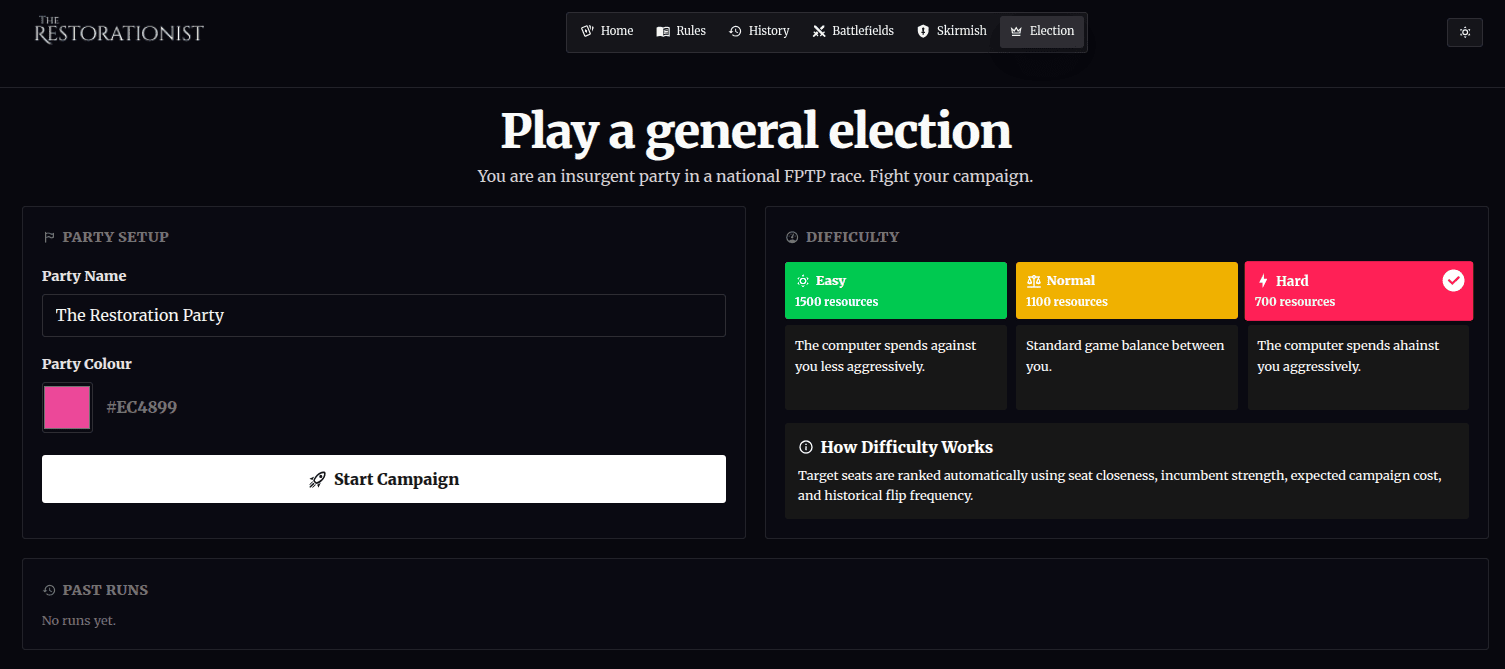Open the Skirmish page link
This screenshot has width=1505, height=669.
(952, 31)
